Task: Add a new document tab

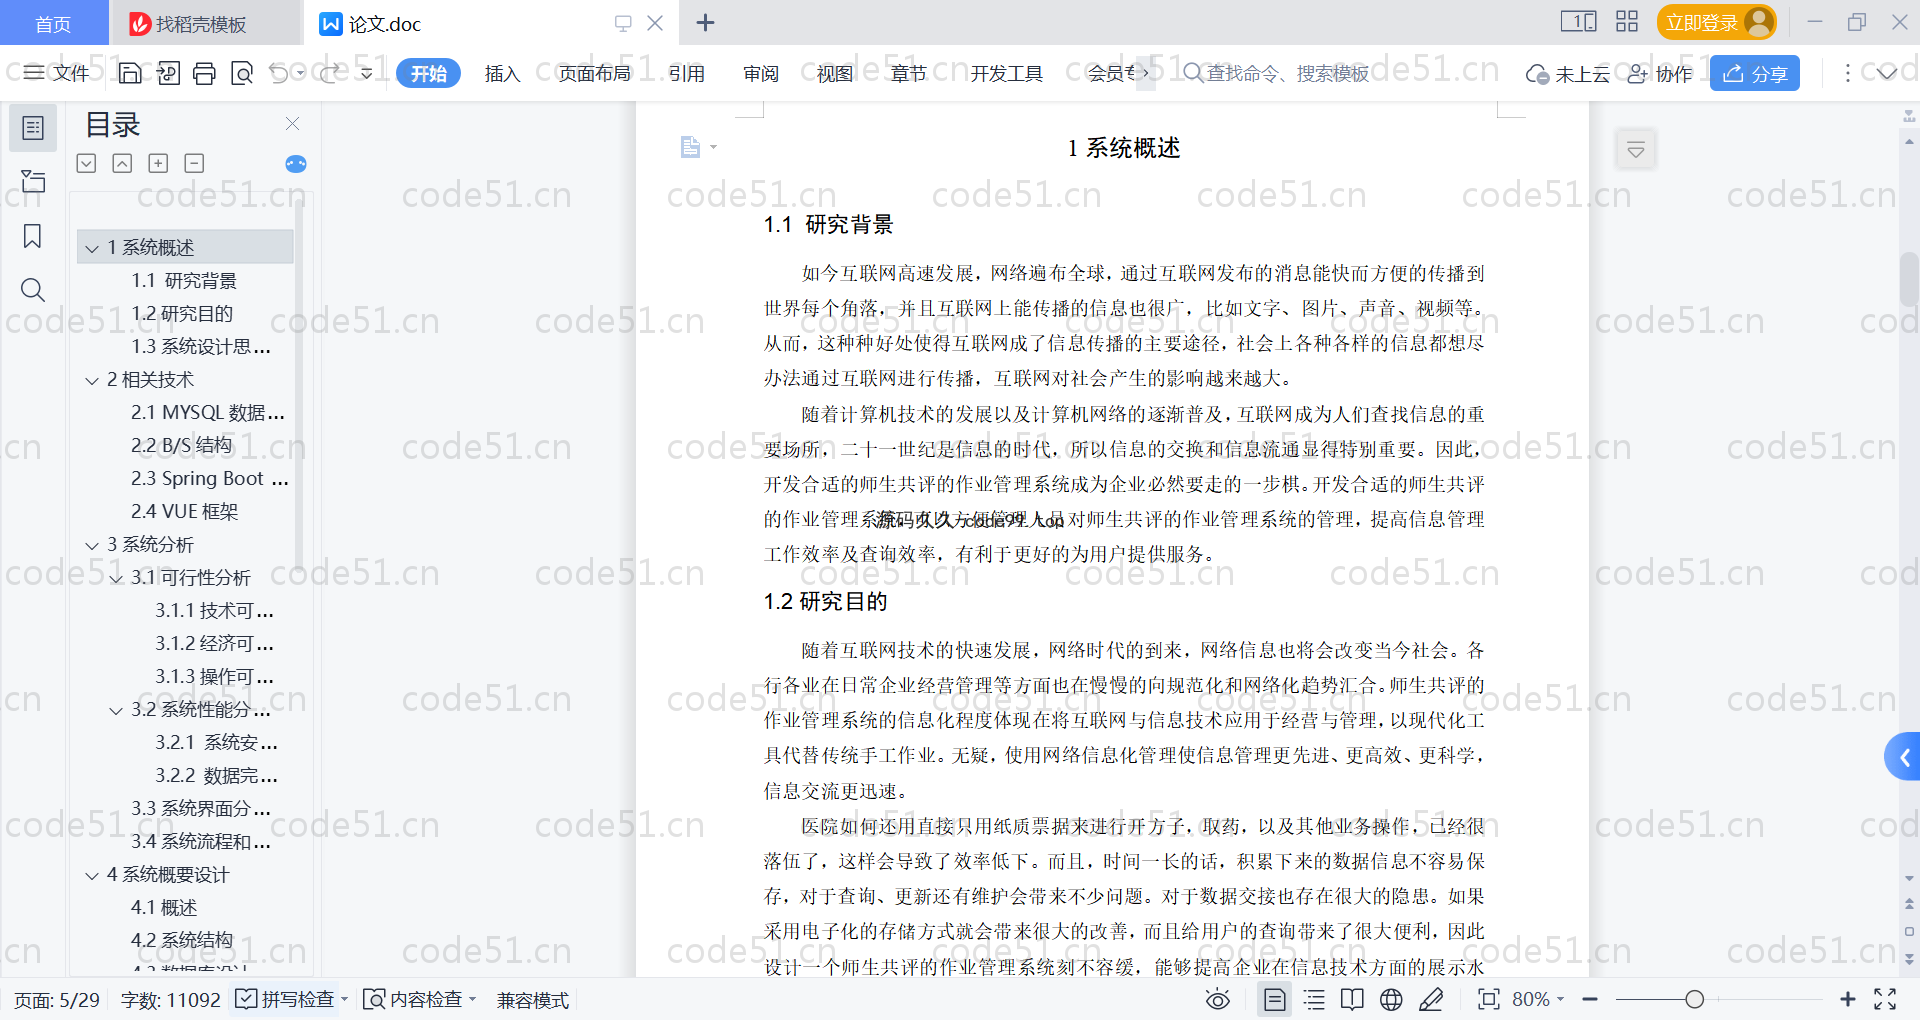Action: pyautogui.click(x=705, y=23)
